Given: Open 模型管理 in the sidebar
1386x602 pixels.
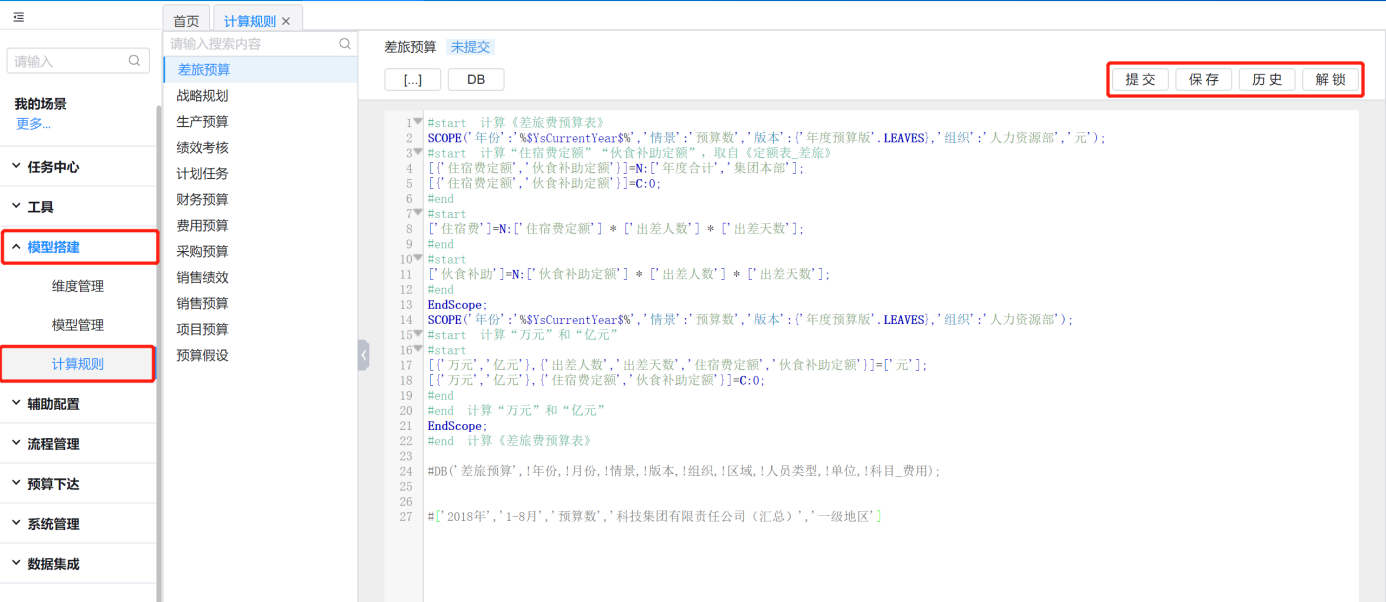Looking at the screenshot, I should tap(78, 325).
